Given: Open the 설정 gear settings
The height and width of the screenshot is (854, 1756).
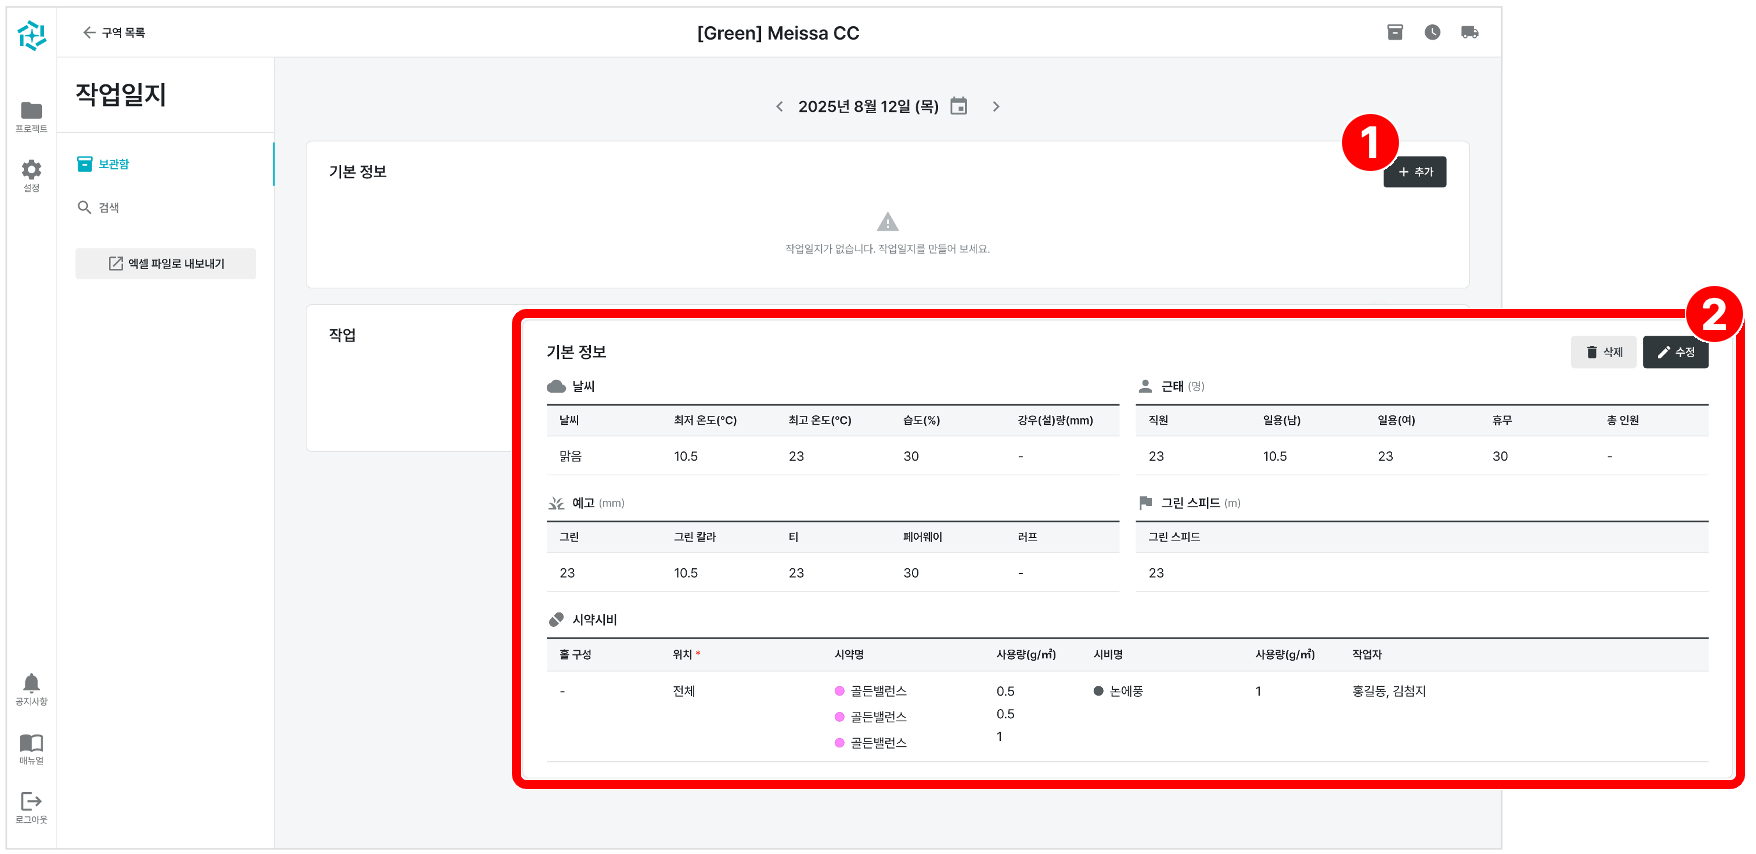Looking at the screenshot, I should click(x=31, y=174).
